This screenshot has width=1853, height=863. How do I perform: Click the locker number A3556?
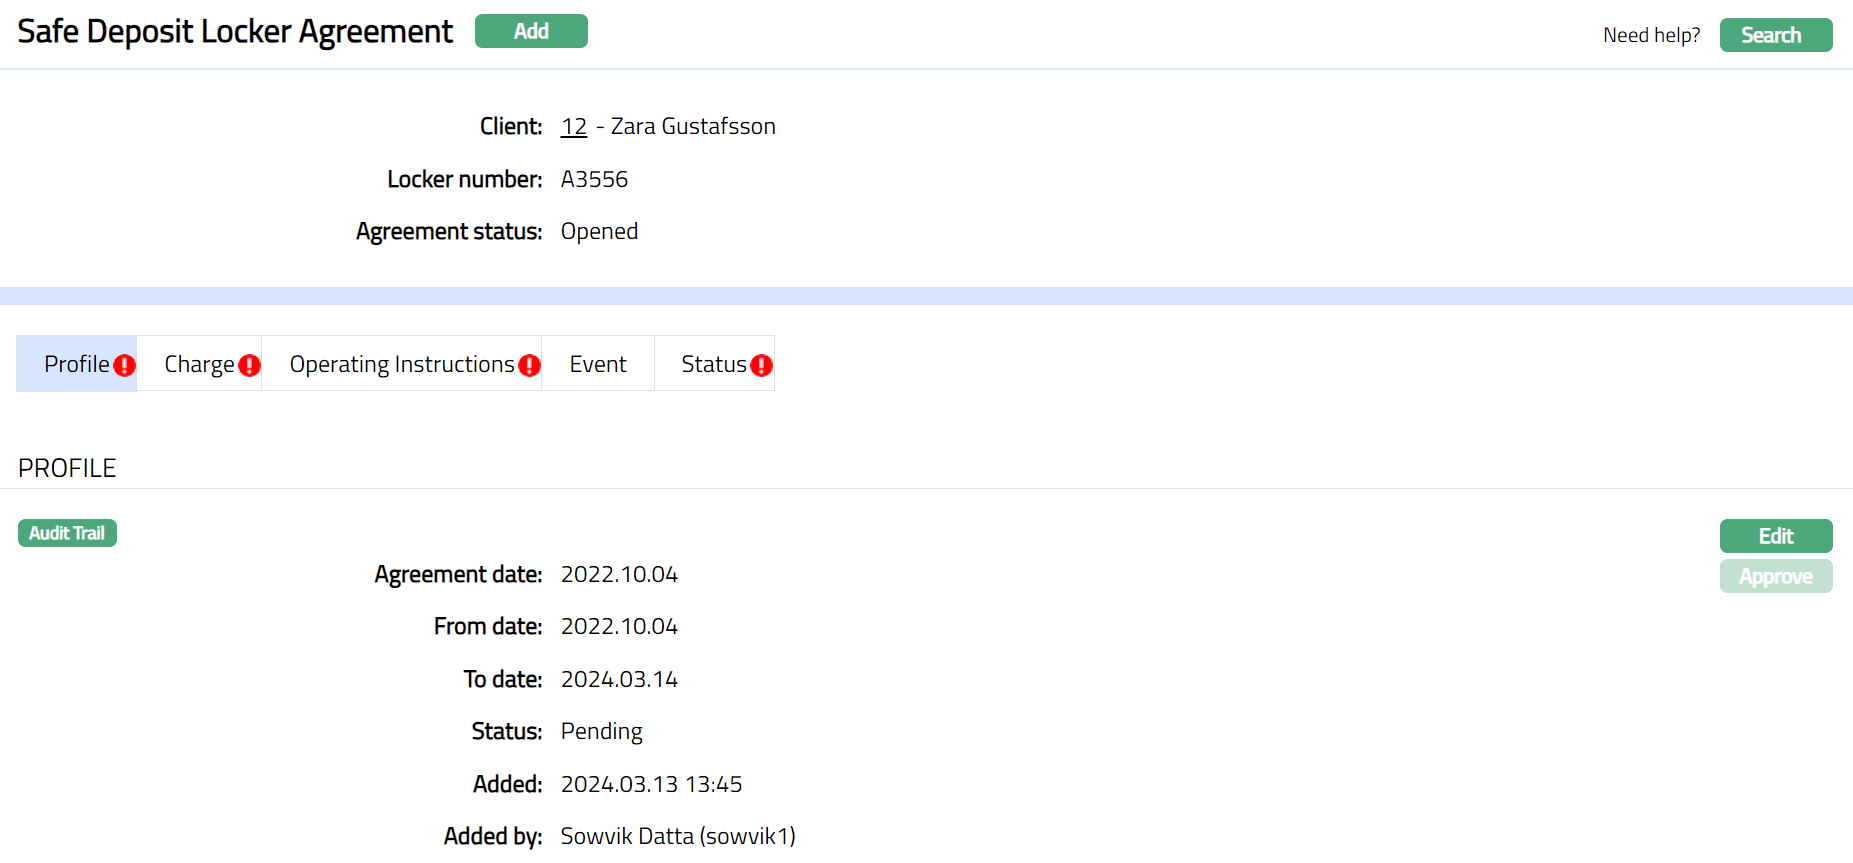coord(594,179)
